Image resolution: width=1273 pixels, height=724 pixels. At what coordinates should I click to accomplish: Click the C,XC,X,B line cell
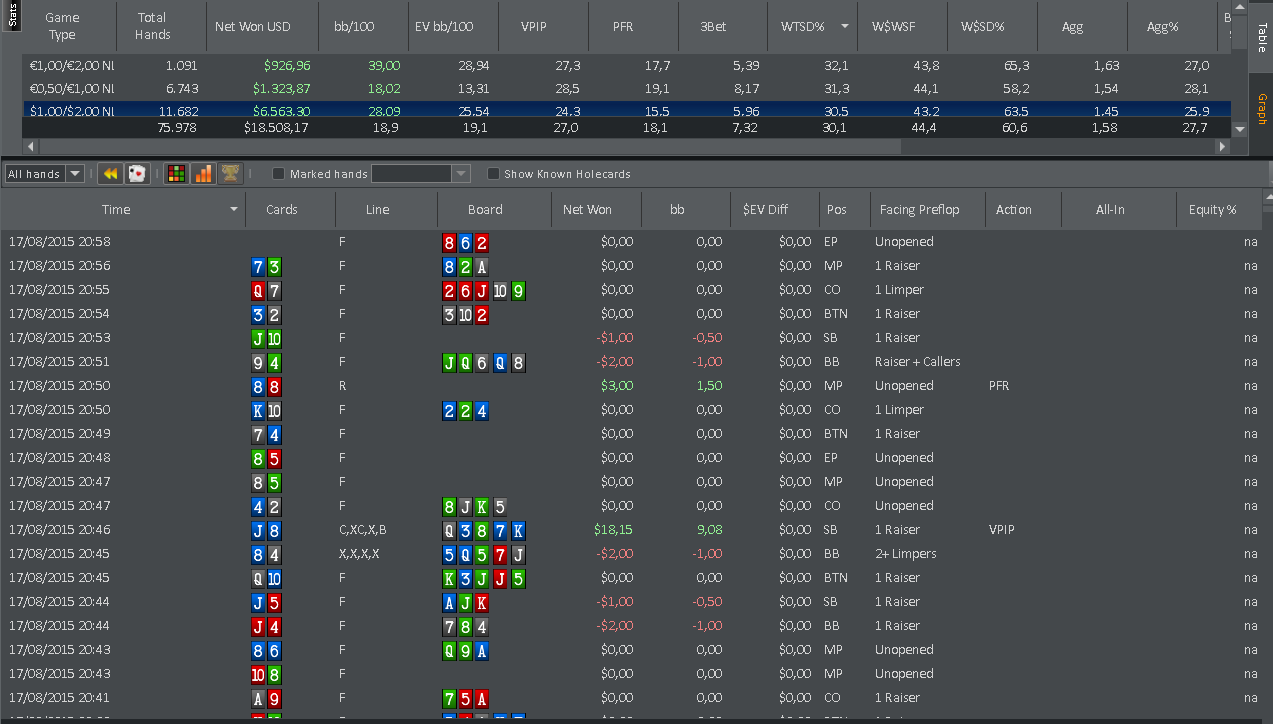click(x=362, y=530)
